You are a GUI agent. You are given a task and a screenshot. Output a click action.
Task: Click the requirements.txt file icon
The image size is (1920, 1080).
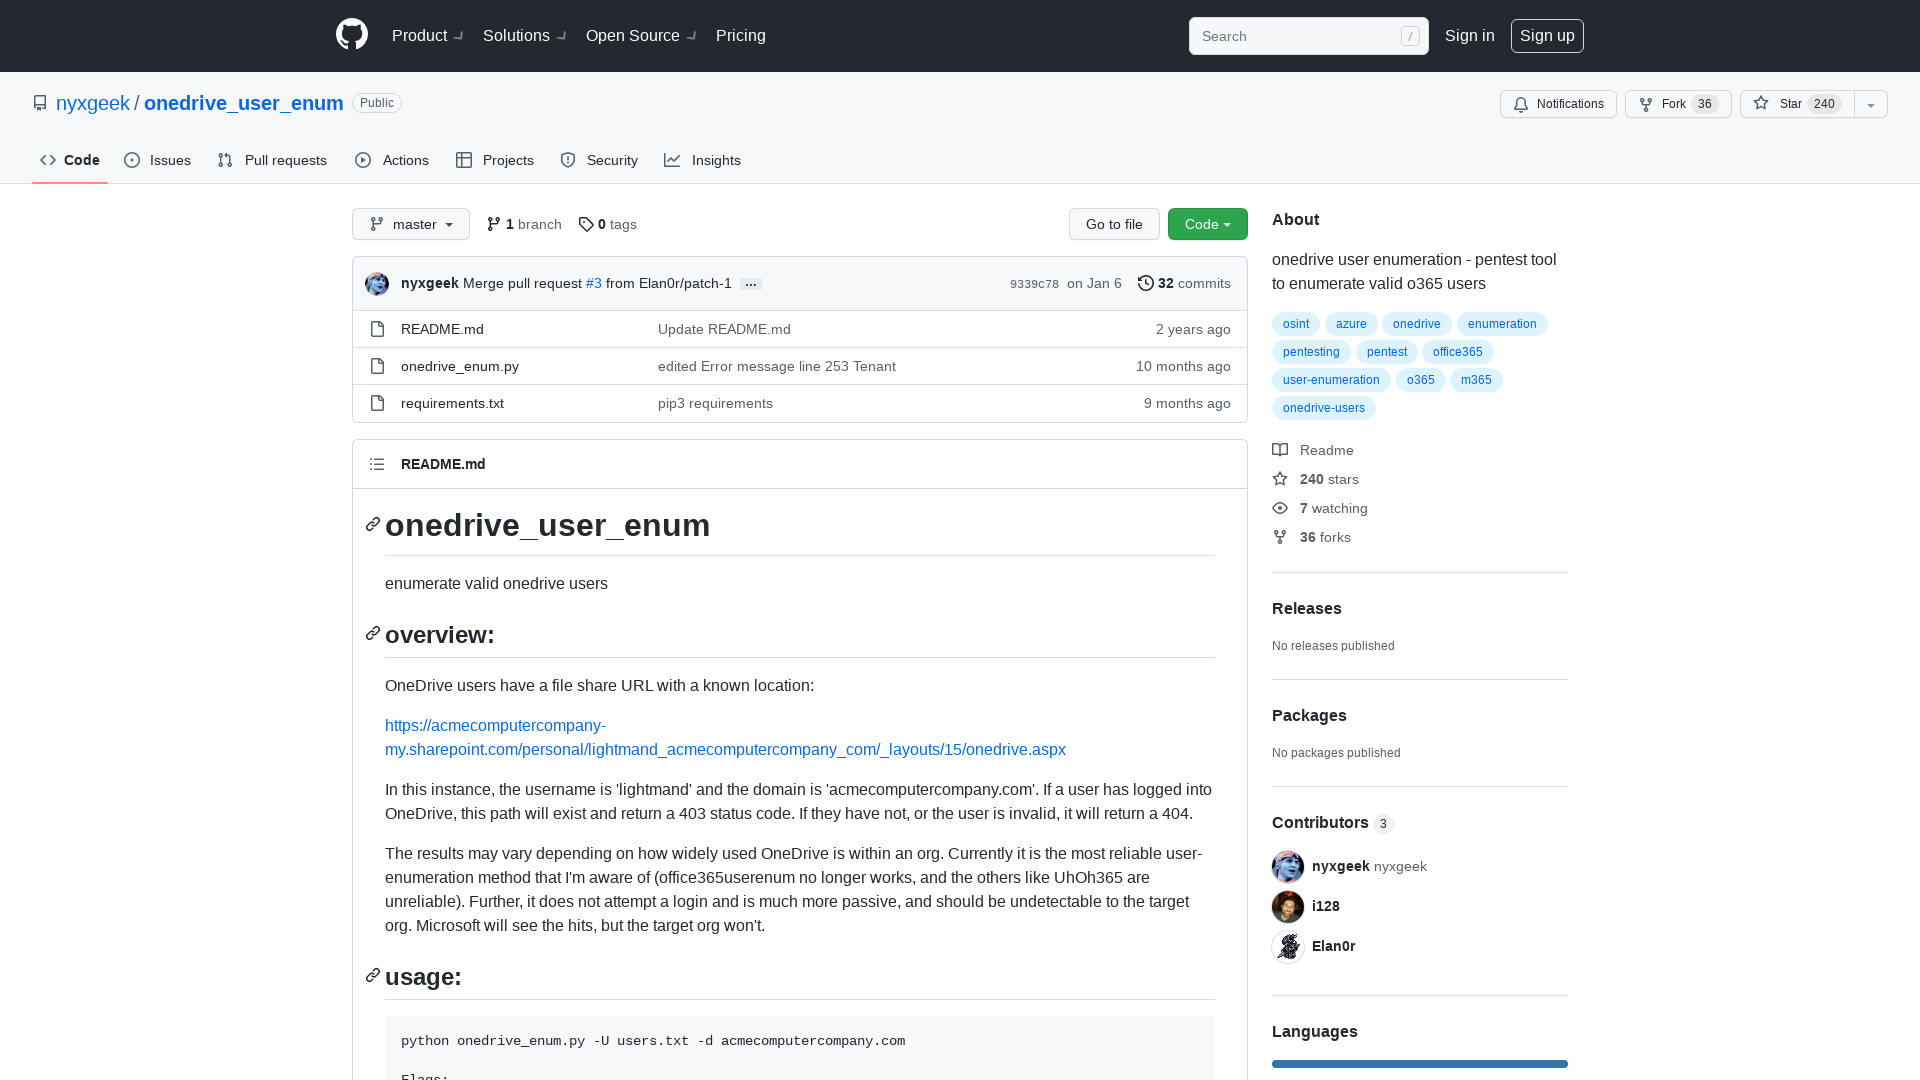tap(377, 403)
